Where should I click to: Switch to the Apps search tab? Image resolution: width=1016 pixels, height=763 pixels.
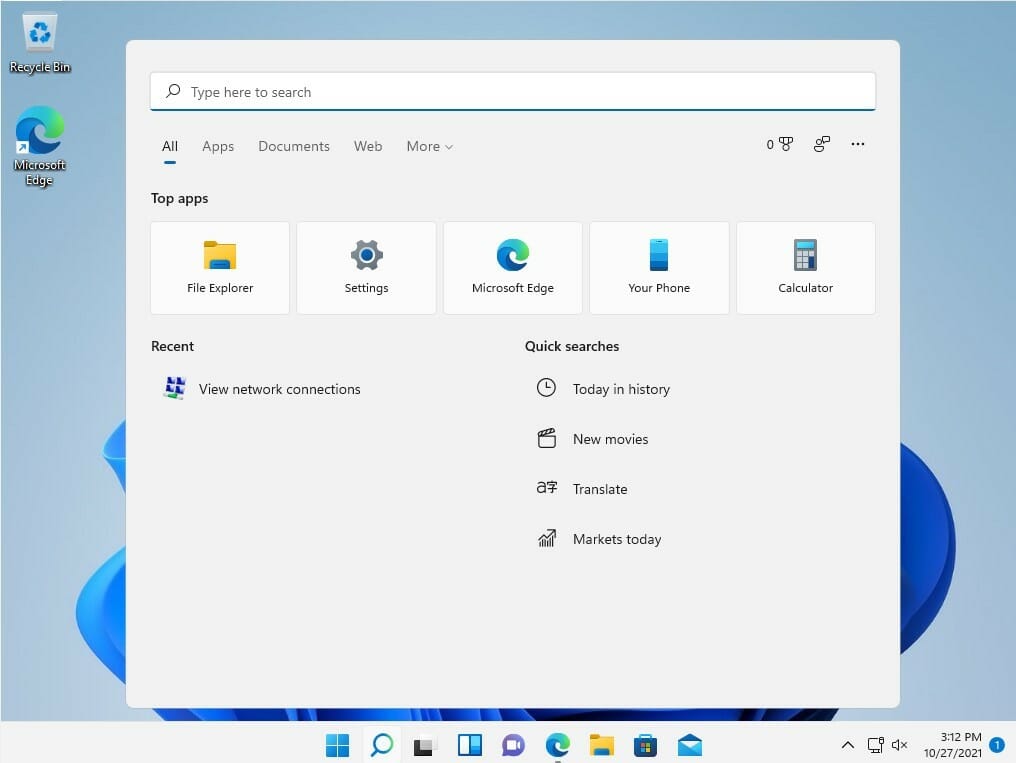[x=218, y=146]
